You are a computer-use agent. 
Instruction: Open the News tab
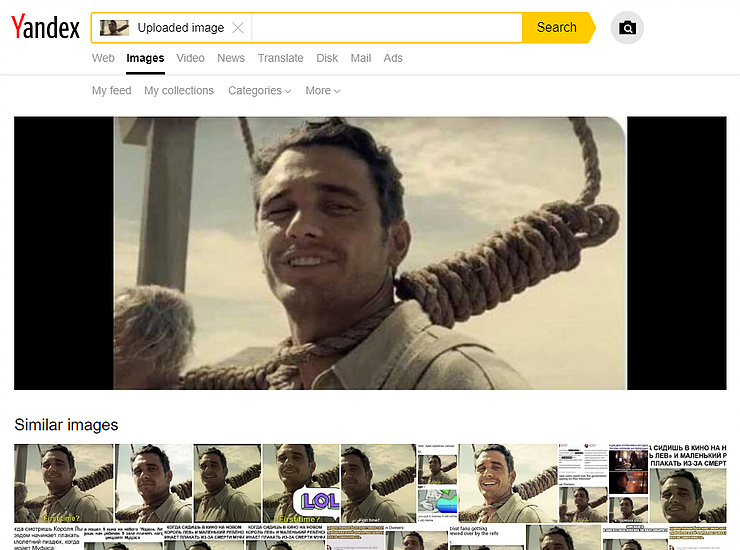[x=231, y=58]
